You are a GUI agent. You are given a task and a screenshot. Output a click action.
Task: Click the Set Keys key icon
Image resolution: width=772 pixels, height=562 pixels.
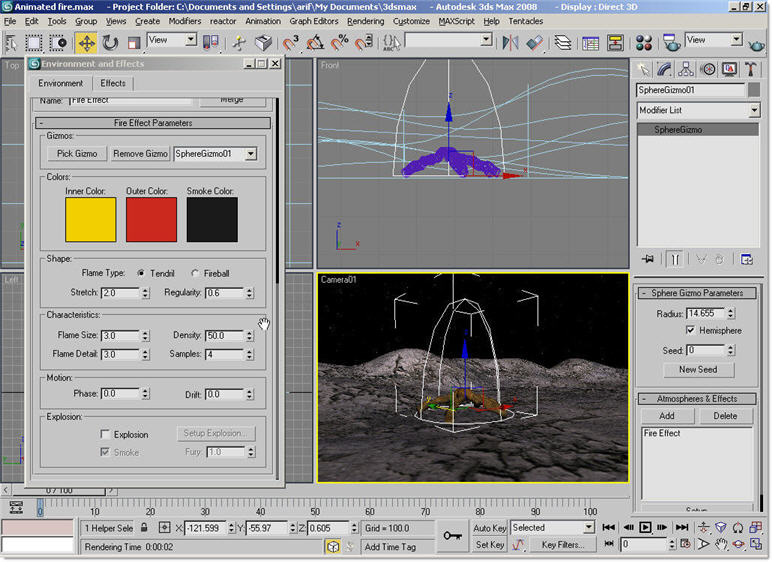tap(454, 536)
